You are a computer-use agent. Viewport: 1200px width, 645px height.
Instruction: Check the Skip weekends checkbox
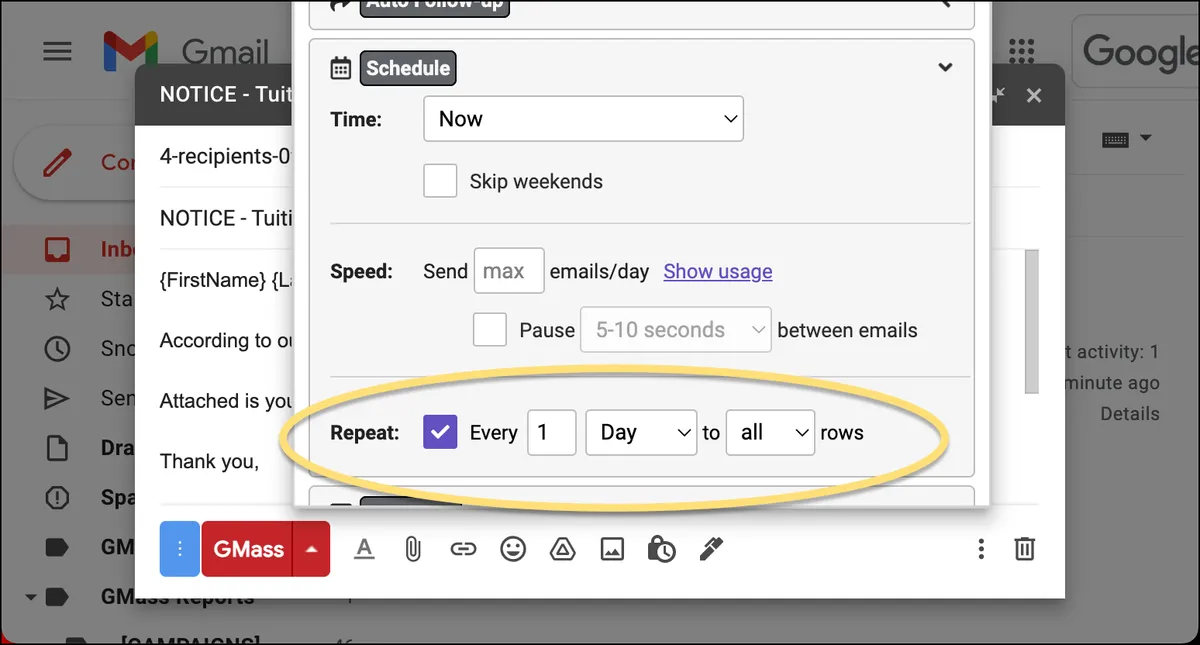440,181
